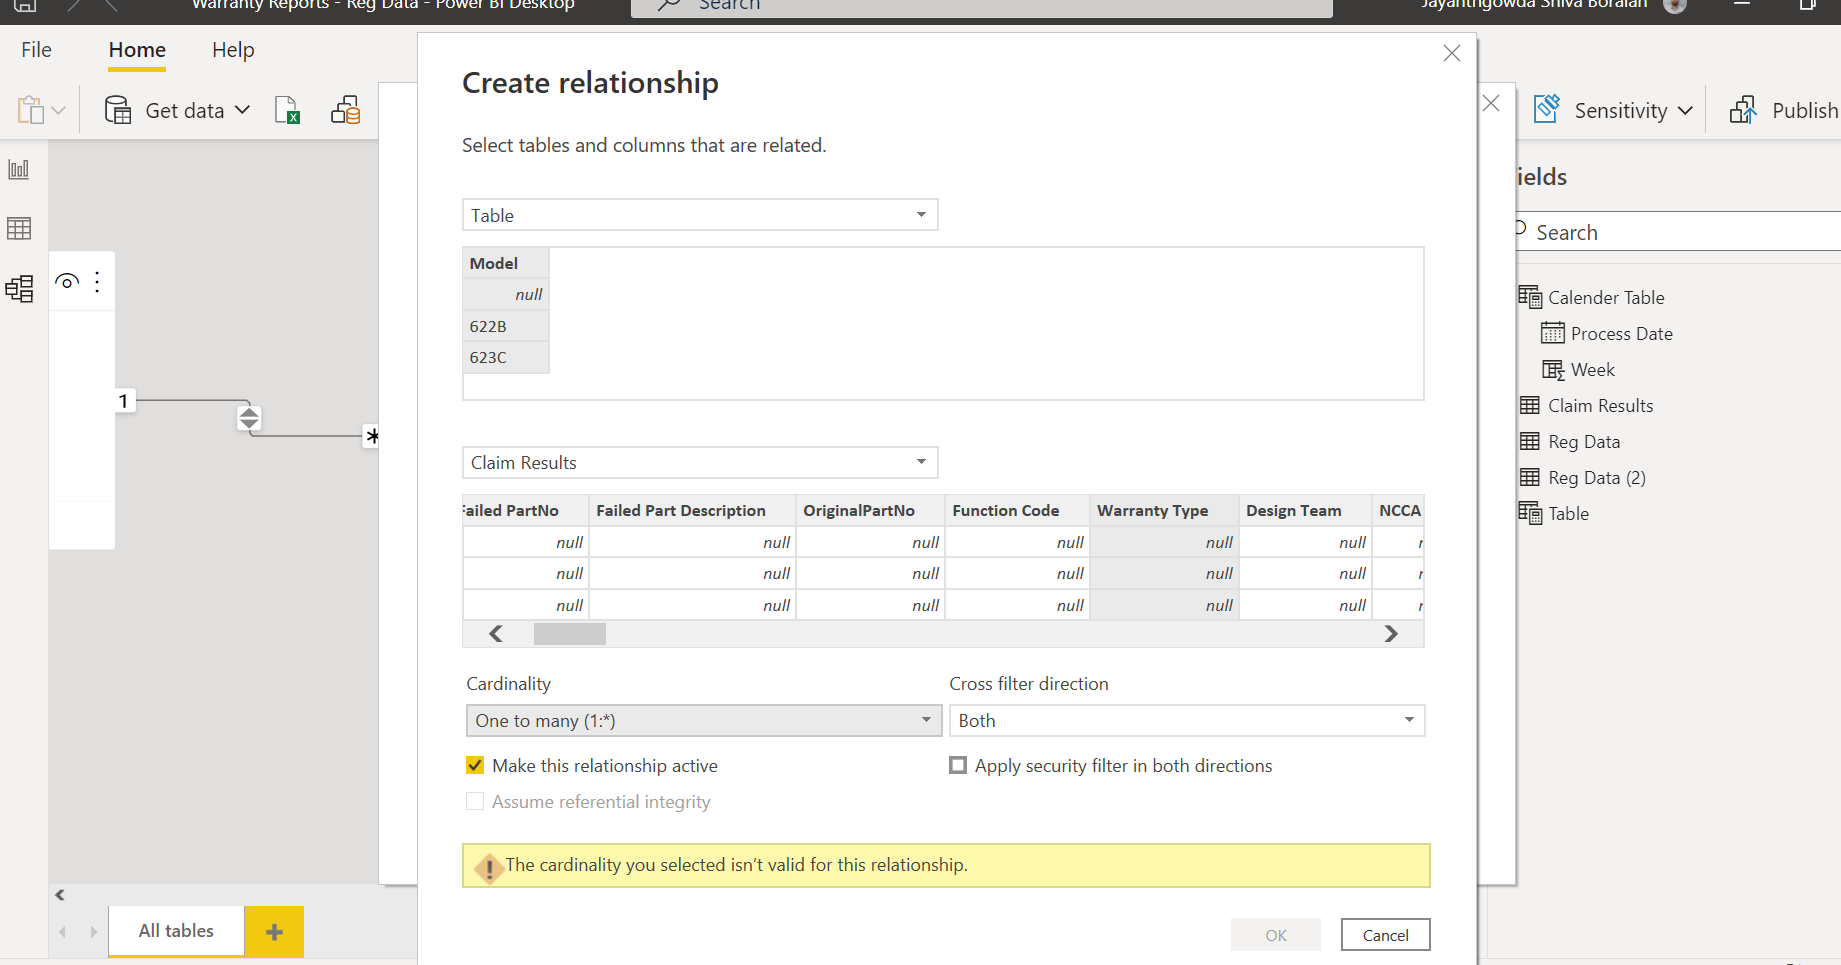The width and height of the screenshot is (1841, 965).
Task: Open the Report view icon in left sidebar
Action: [x=19, y=169]
